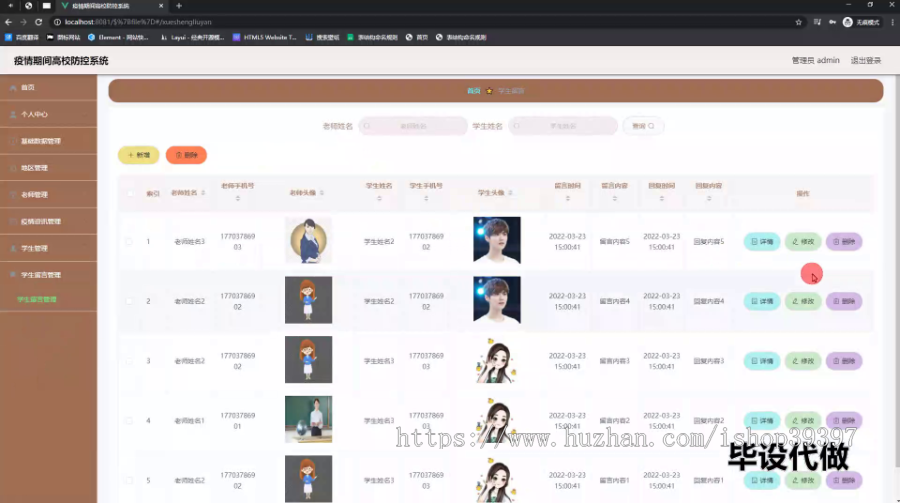Click the 回复内容4 cell in row 2
Image resolution: width=900 pixels, height=503 pixels.
[709, 301]
